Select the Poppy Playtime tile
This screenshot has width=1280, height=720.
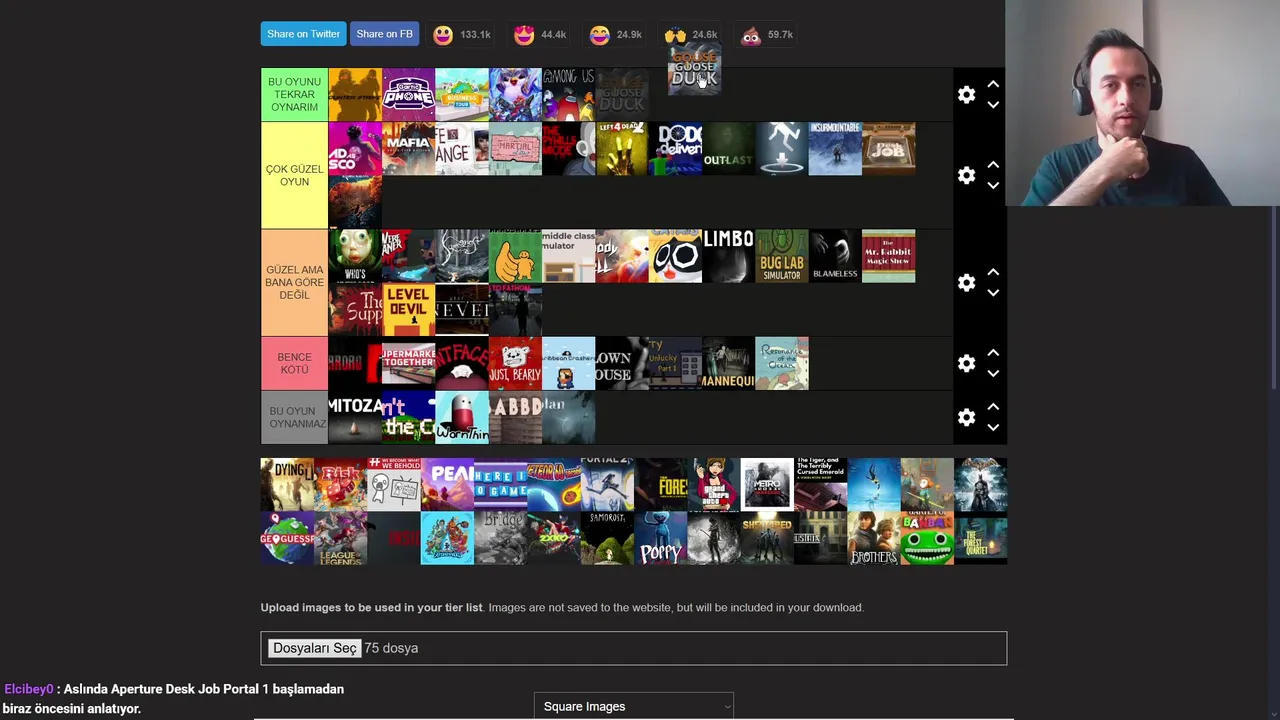661,539
